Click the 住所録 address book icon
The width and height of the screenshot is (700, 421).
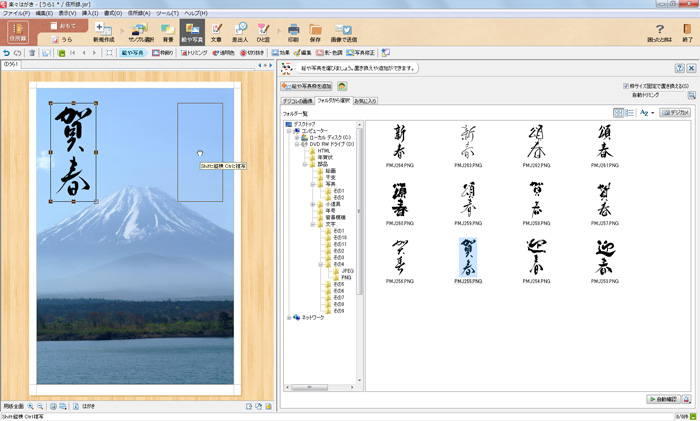(x=18, y=33)
